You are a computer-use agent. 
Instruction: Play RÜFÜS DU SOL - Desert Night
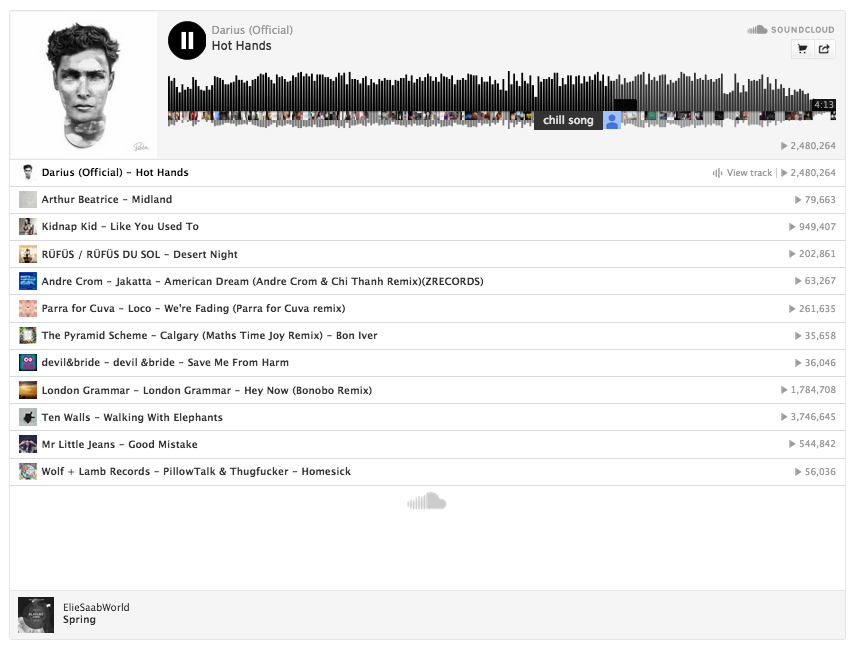pyautogui.click(x=139, y=254)
